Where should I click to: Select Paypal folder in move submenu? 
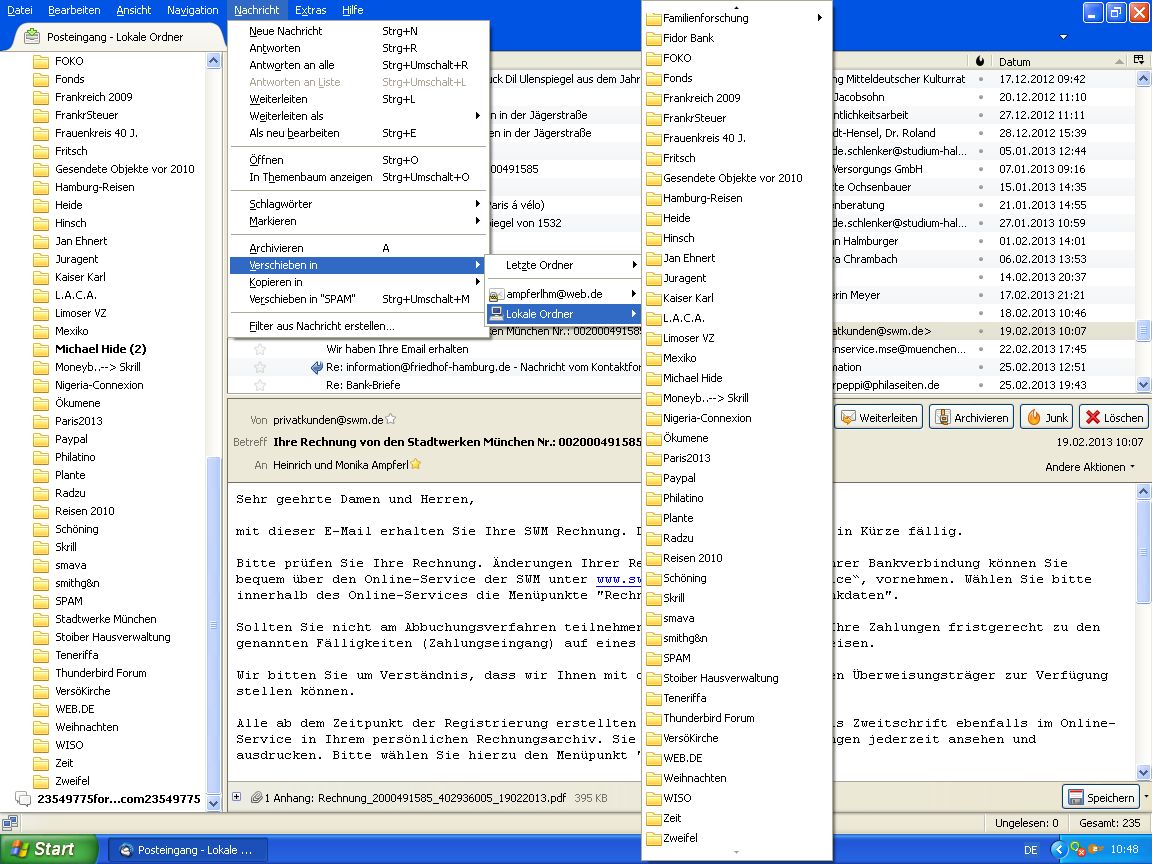[x=679, y=478]
